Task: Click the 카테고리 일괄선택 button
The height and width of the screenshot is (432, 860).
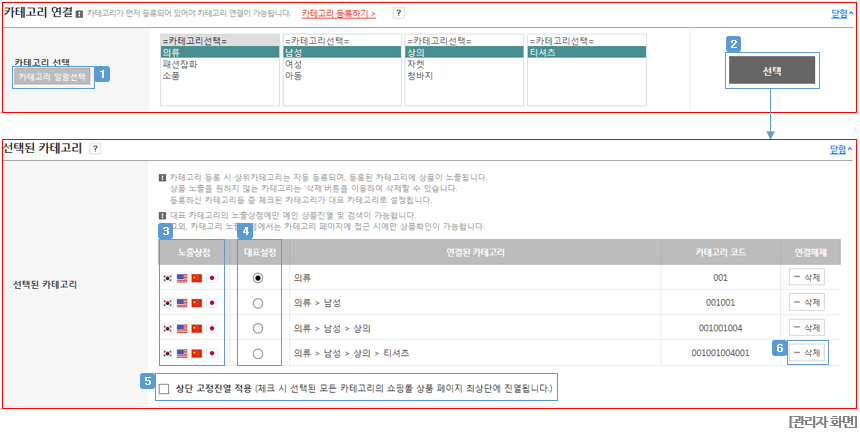Action: tap(53, 77)
